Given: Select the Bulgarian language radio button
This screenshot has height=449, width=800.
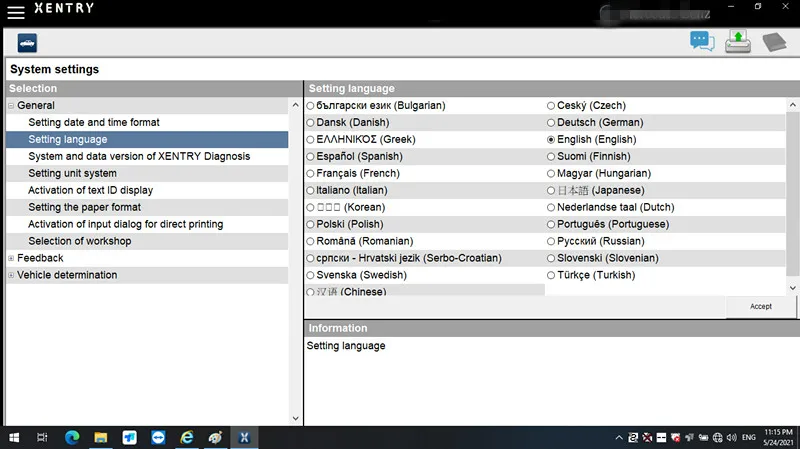Looking at the screenshot, I should (x=310, y=106).
